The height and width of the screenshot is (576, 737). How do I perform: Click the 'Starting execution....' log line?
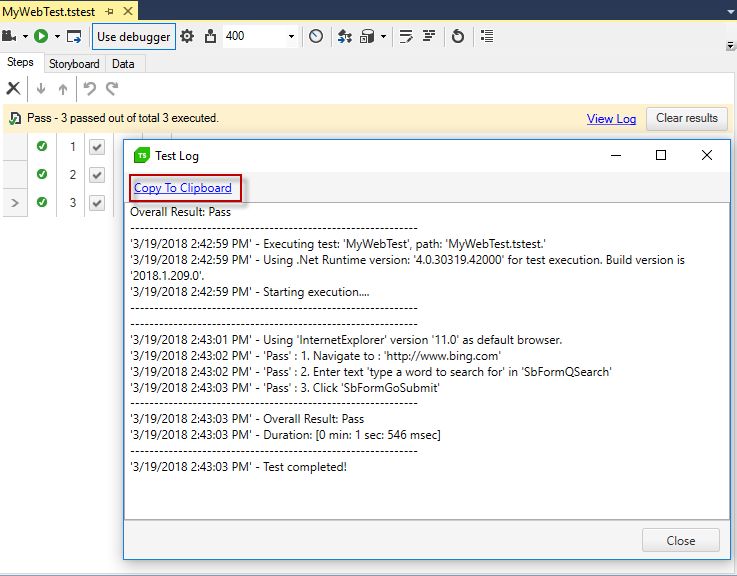pos(250,292)
